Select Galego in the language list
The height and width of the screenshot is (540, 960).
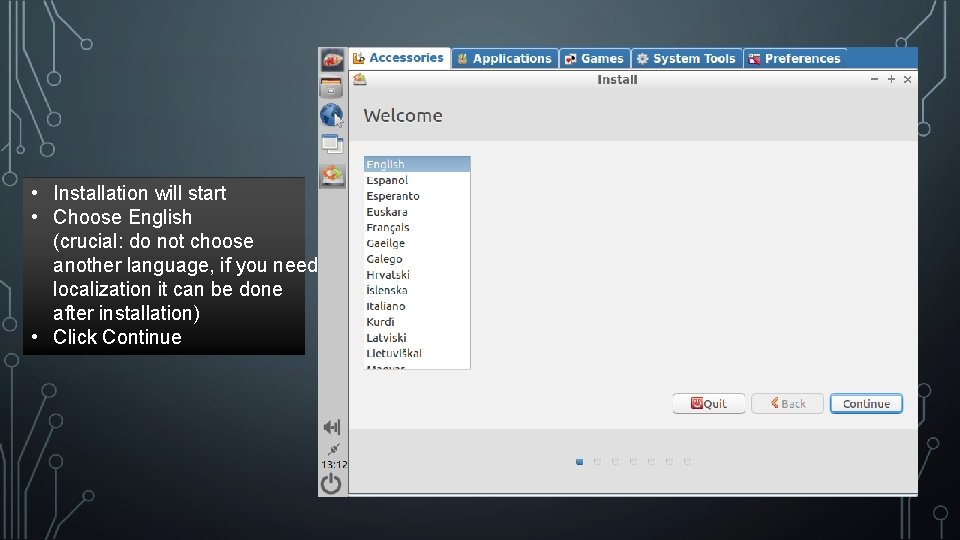click(x=417, y=259)
